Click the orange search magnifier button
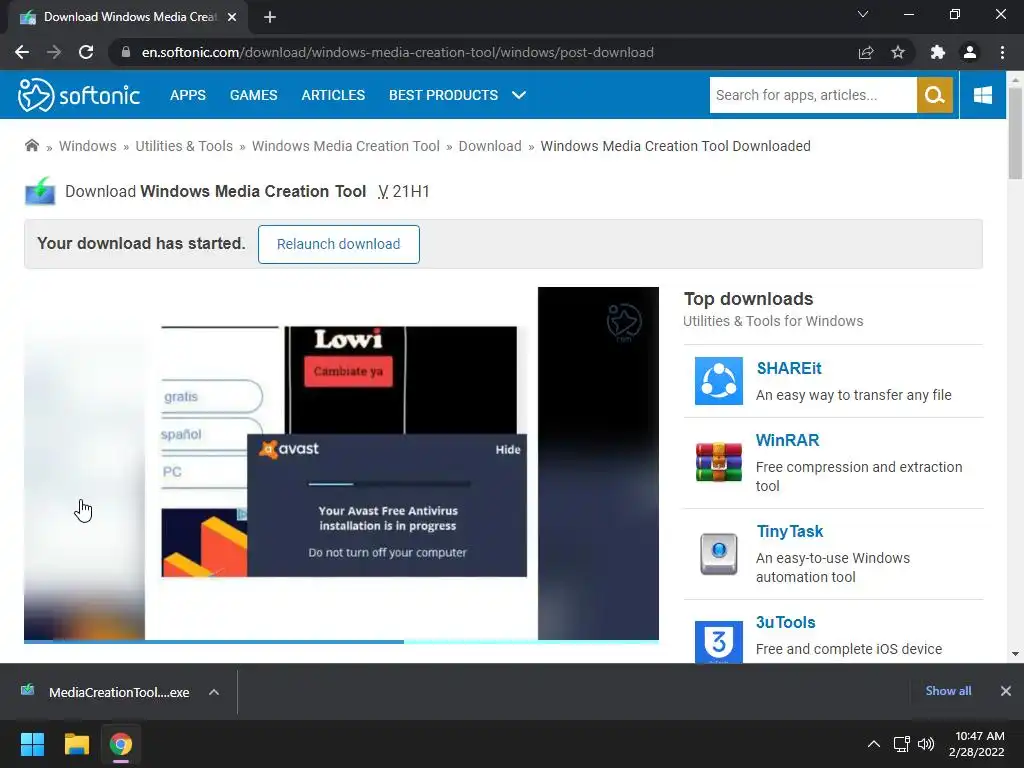Image resolution: width=1024 pixels, height=768 pixels. pos(935,95)
